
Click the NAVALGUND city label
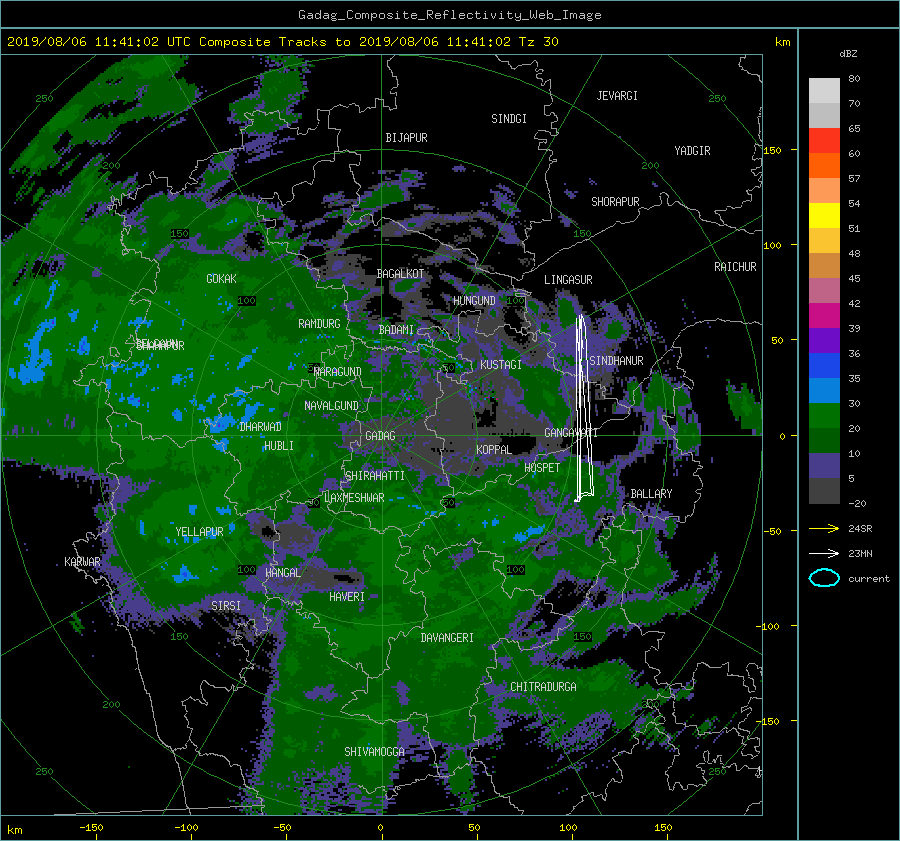click(331, 406)
